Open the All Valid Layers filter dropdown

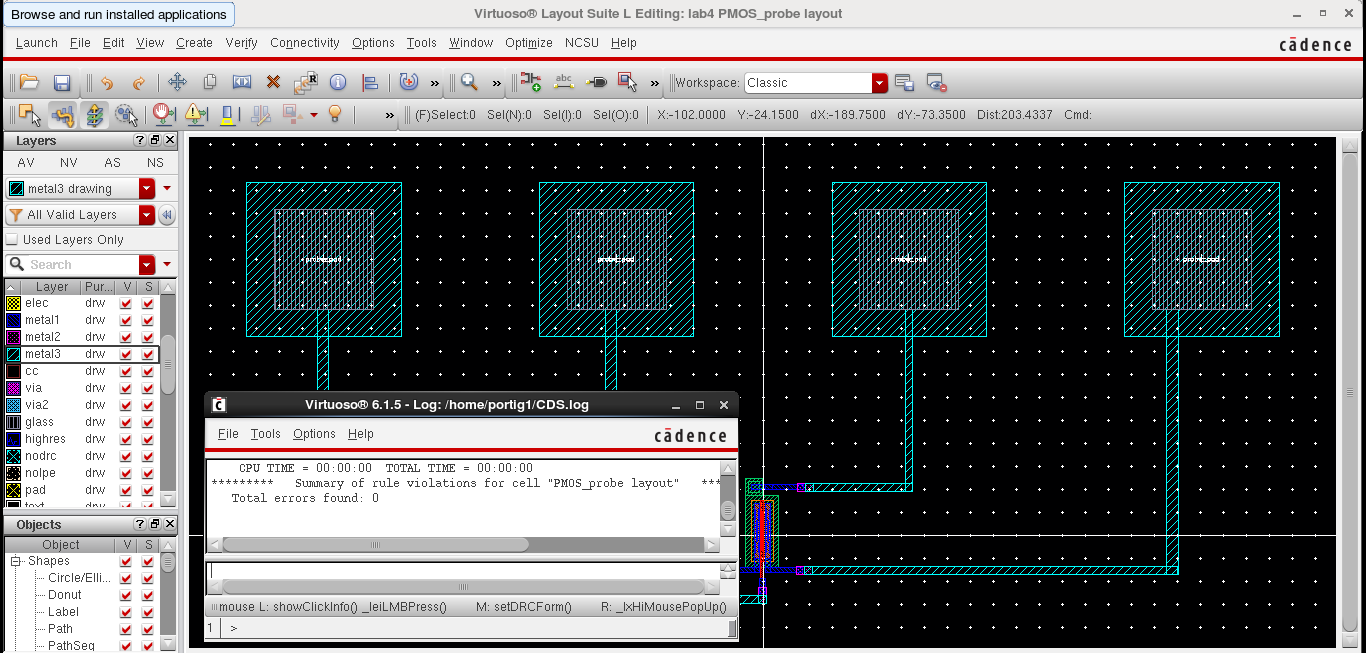pyautogui.click(x=147, y=215)
